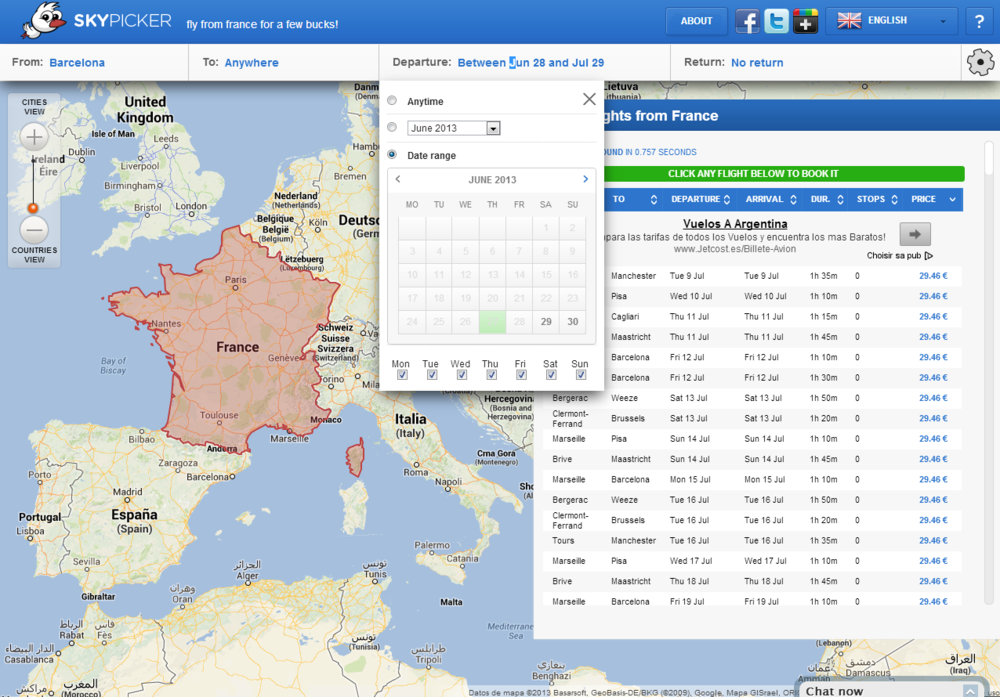Sort flights by DEPARTURE column
This screenshot has height=697, width=1000.
point(700,199)
